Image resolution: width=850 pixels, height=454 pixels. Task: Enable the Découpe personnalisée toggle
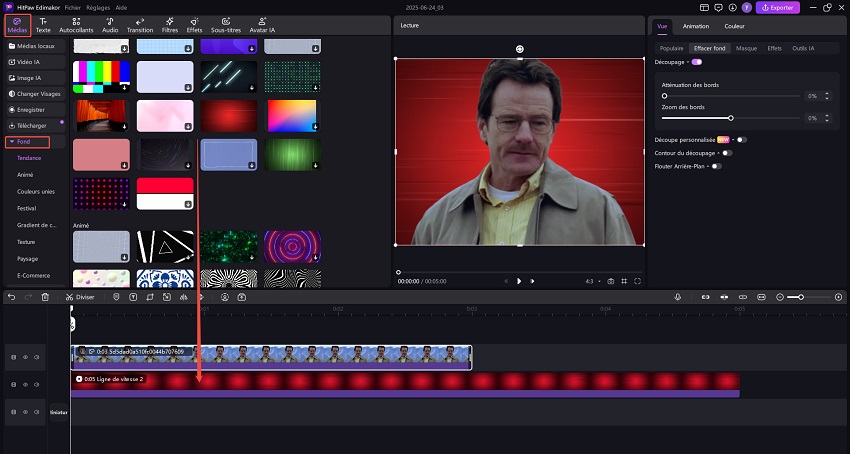pyautogui.click(x=742, y=139)
